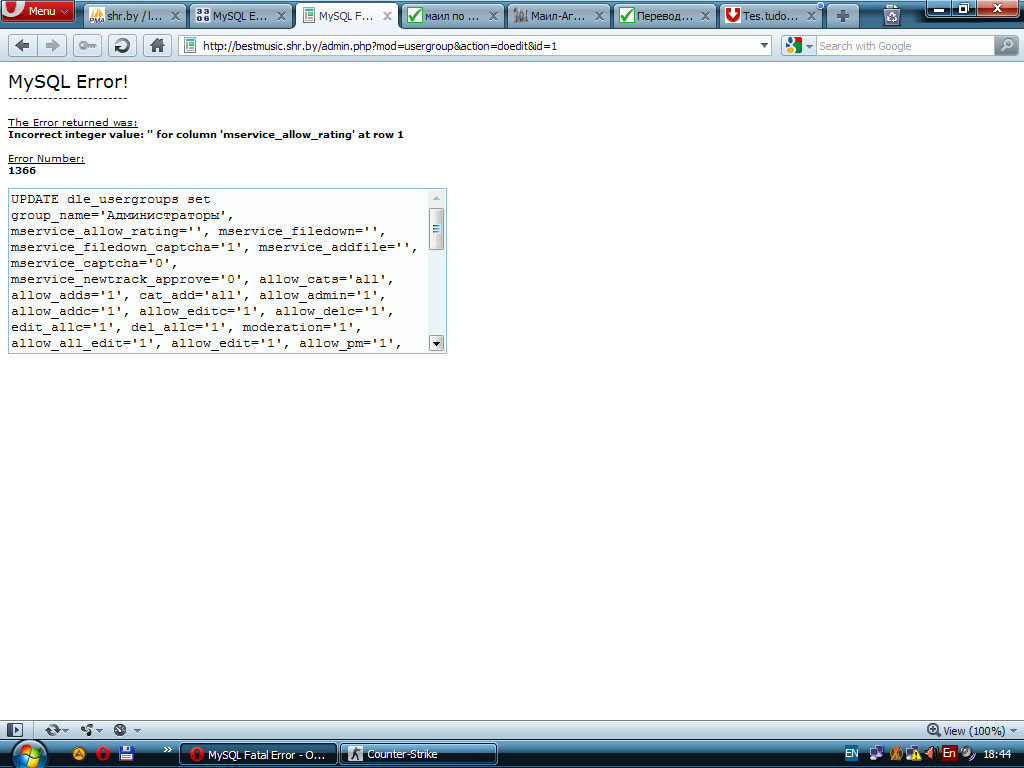Expand the address bar history dropdown
The height and width of the screenshot is (768, 1024).
coord(765,46)
